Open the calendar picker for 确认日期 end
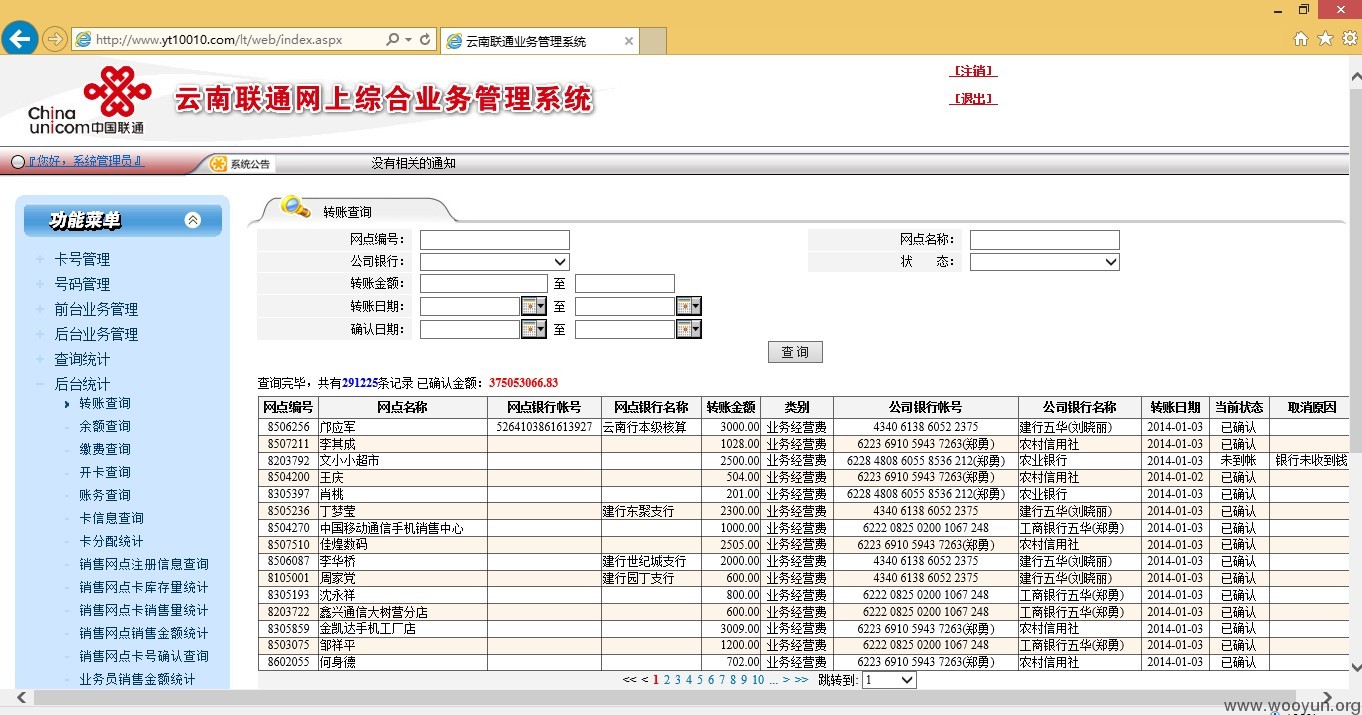1362x715 pixels. (x=689, y=329)
